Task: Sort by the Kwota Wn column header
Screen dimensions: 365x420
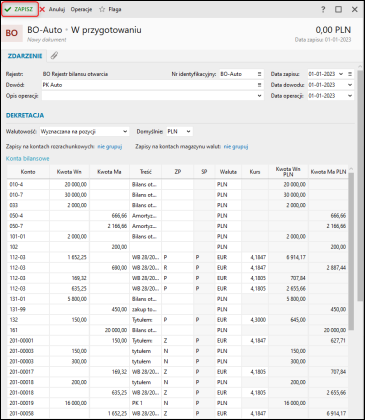Action: [x=69, y=172]
